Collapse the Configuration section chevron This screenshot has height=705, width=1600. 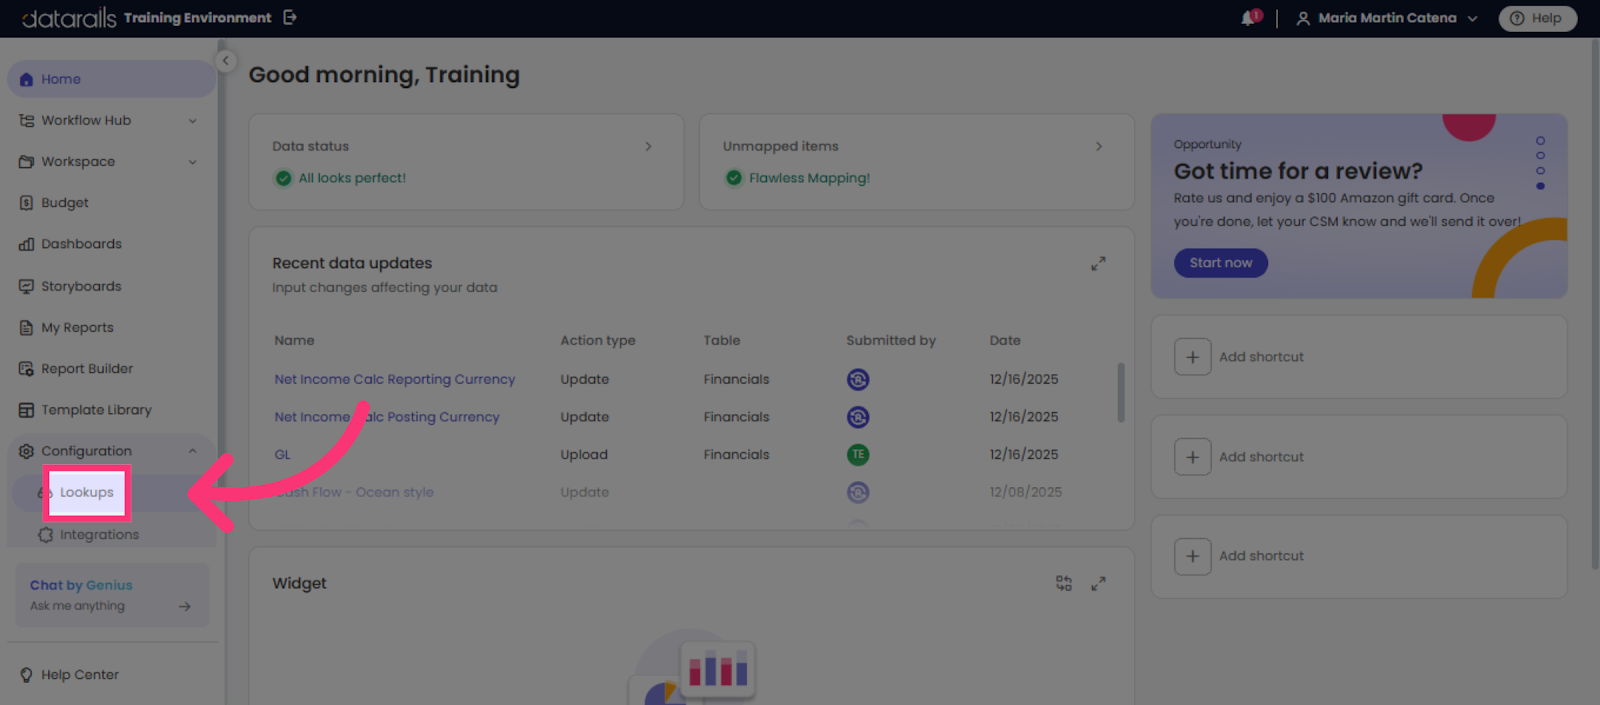coord(192,451)
